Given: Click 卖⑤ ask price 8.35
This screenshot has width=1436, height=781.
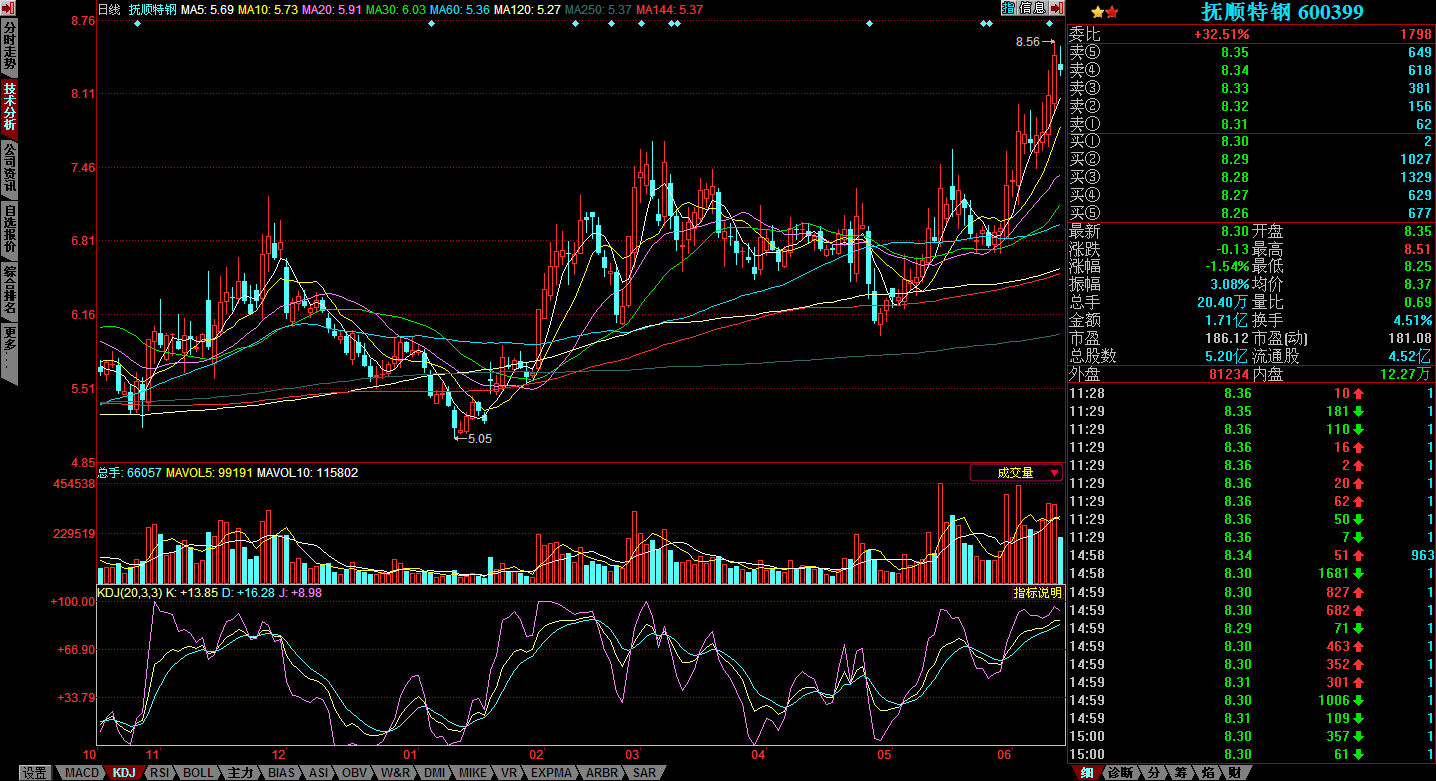Looking at the screenshot, I should click(x=1235, y=52).
